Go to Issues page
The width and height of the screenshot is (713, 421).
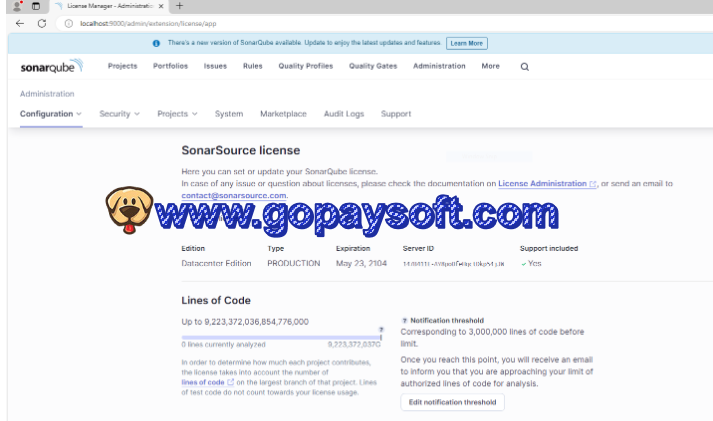tap(215, 66)
